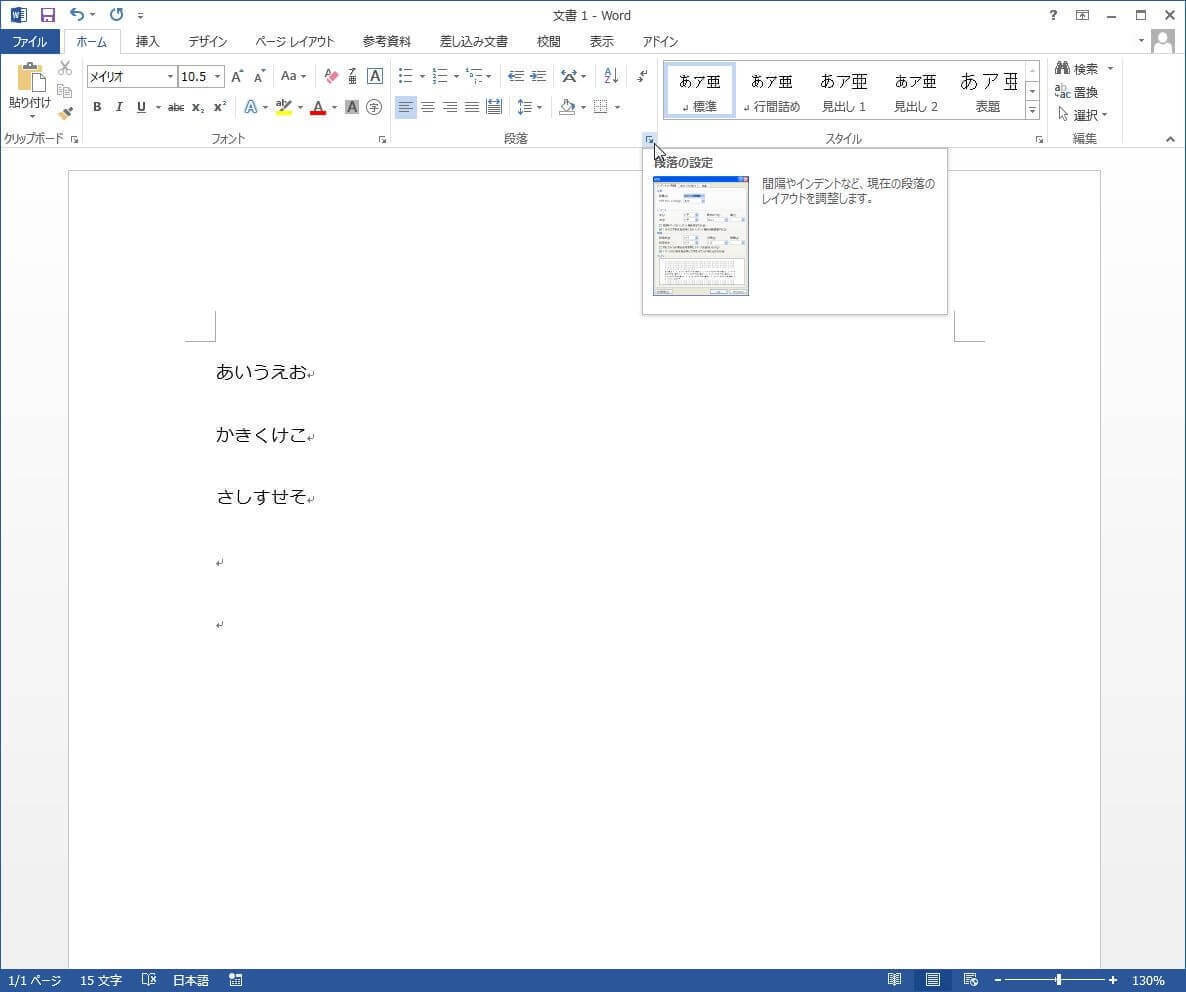
Task: Increase indent of the paragraph
Action: pyautogui.click(x=538, y=76)
